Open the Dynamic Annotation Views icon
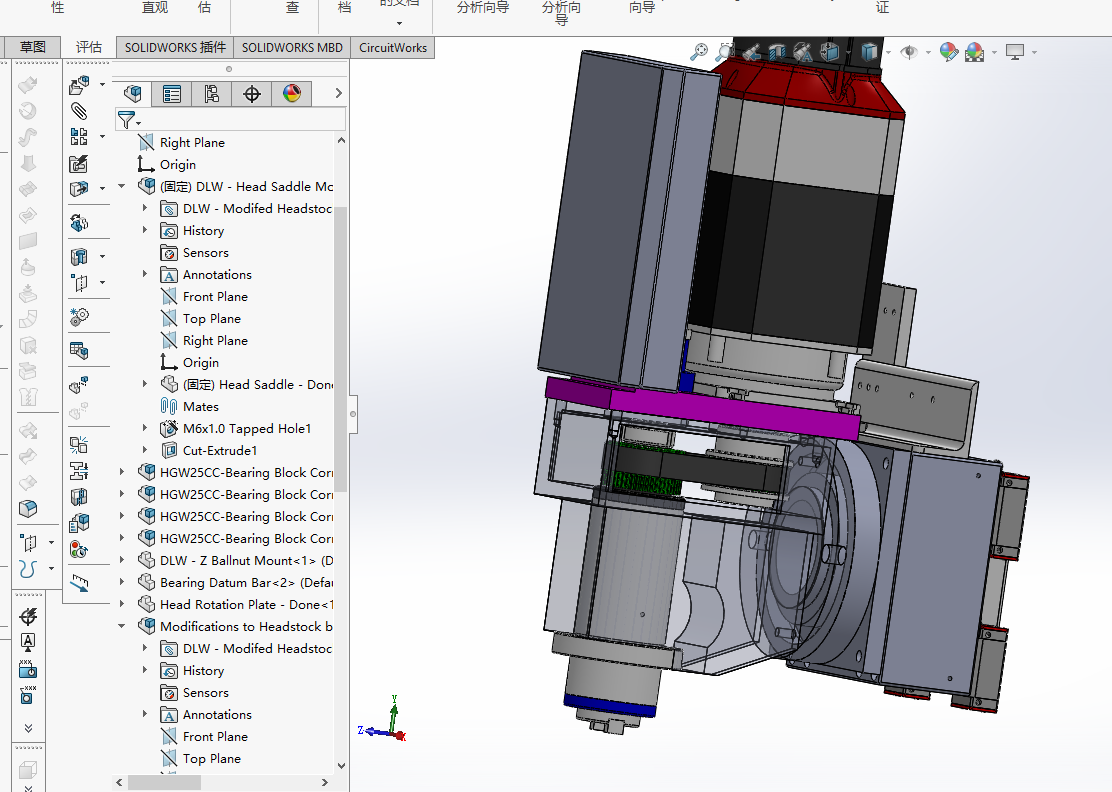 803,52
